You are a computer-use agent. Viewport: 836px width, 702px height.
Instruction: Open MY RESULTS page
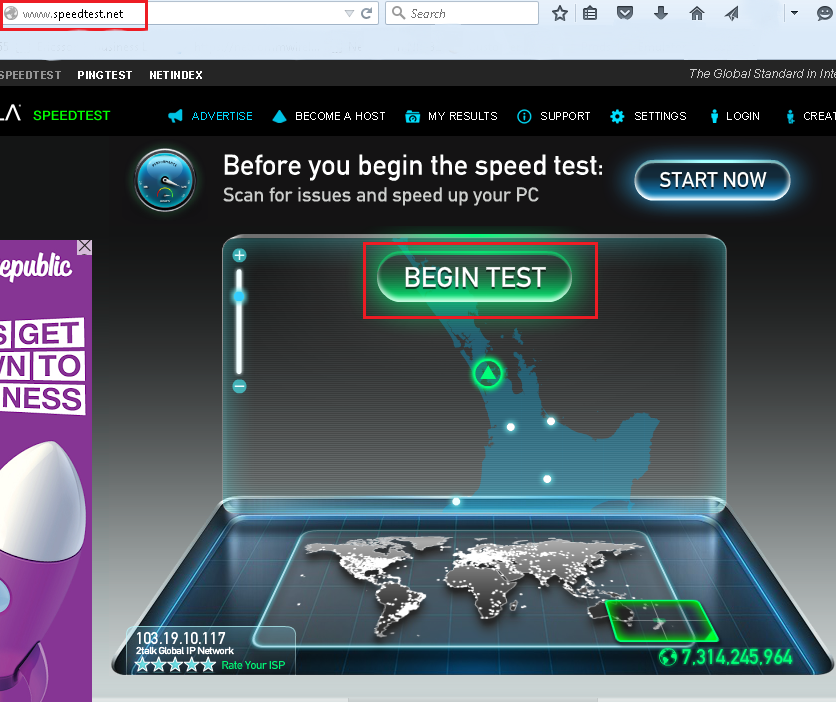pyautogui.click(x=451, y=116)
